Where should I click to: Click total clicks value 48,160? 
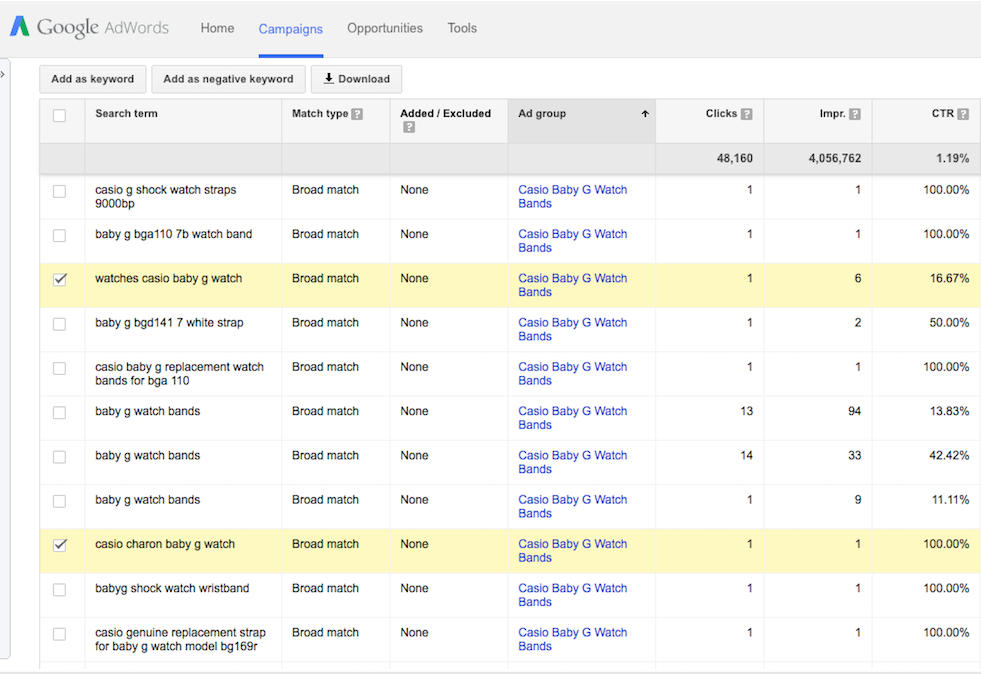734,158
